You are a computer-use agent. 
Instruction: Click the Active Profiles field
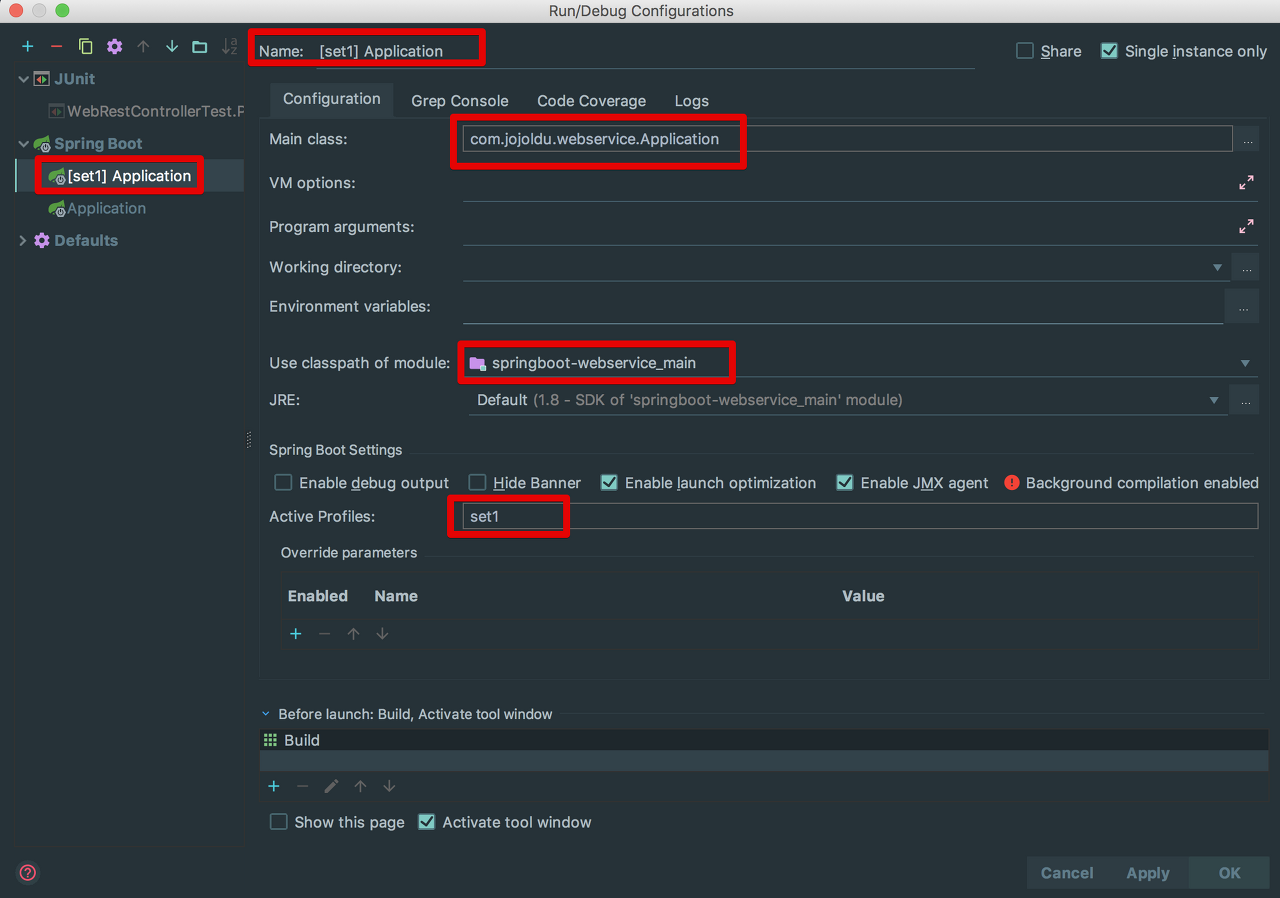tap(858, 516)
